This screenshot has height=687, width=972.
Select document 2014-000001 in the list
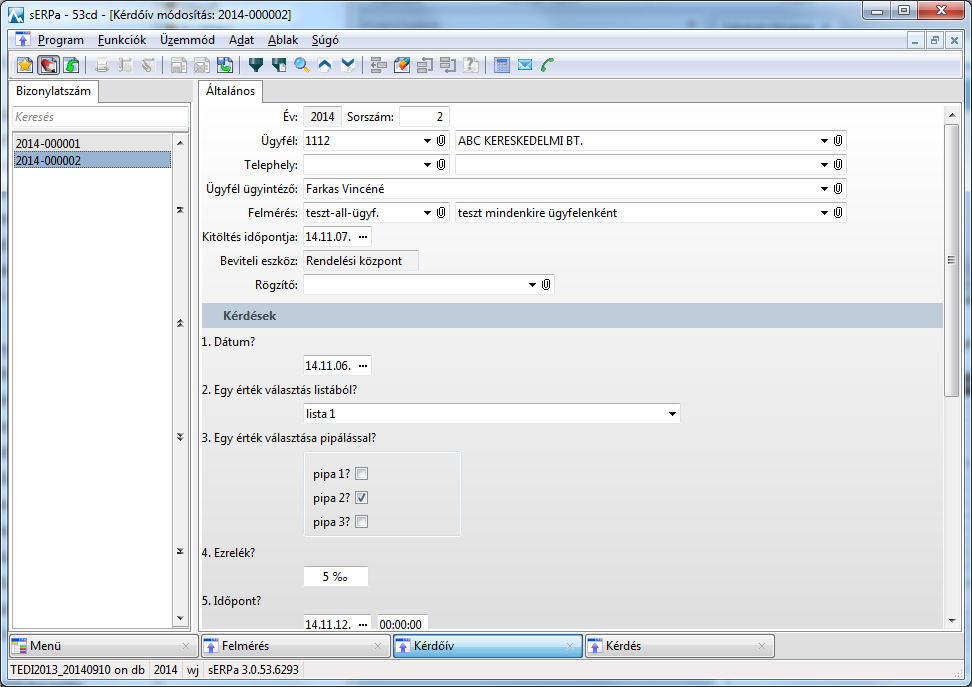(48, 144)
